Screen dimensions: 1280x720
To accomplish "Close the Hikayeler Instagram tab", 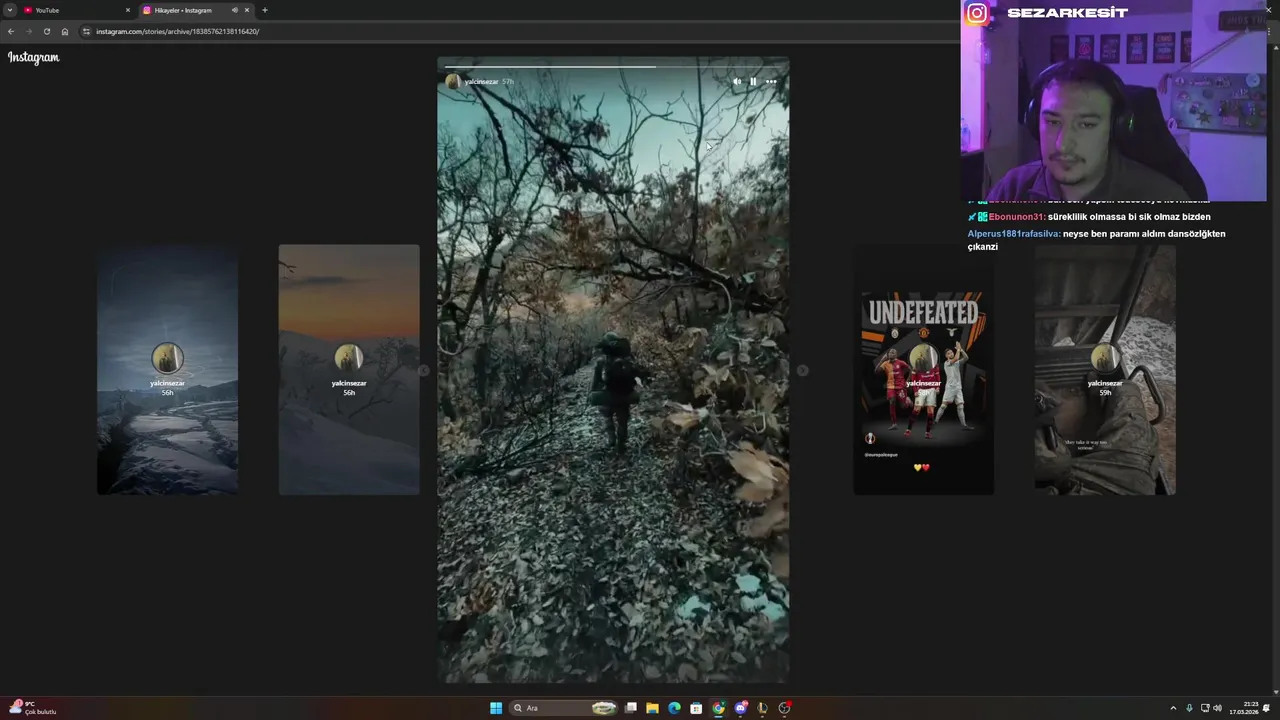I will coord(248,10).
